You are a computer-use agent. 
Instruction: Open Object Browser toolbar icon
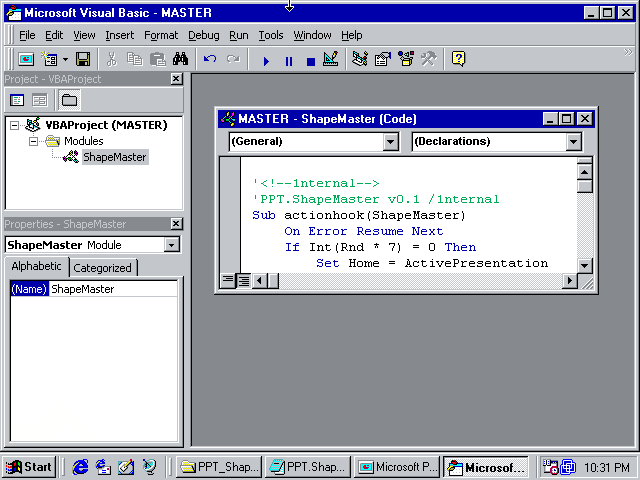coord(406,59)
